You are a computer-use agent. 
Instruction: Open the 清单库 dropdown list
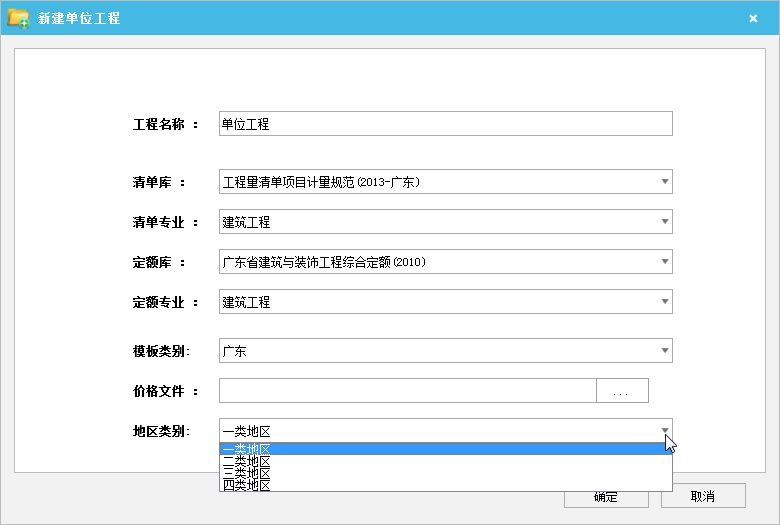[x=664, y=182]
